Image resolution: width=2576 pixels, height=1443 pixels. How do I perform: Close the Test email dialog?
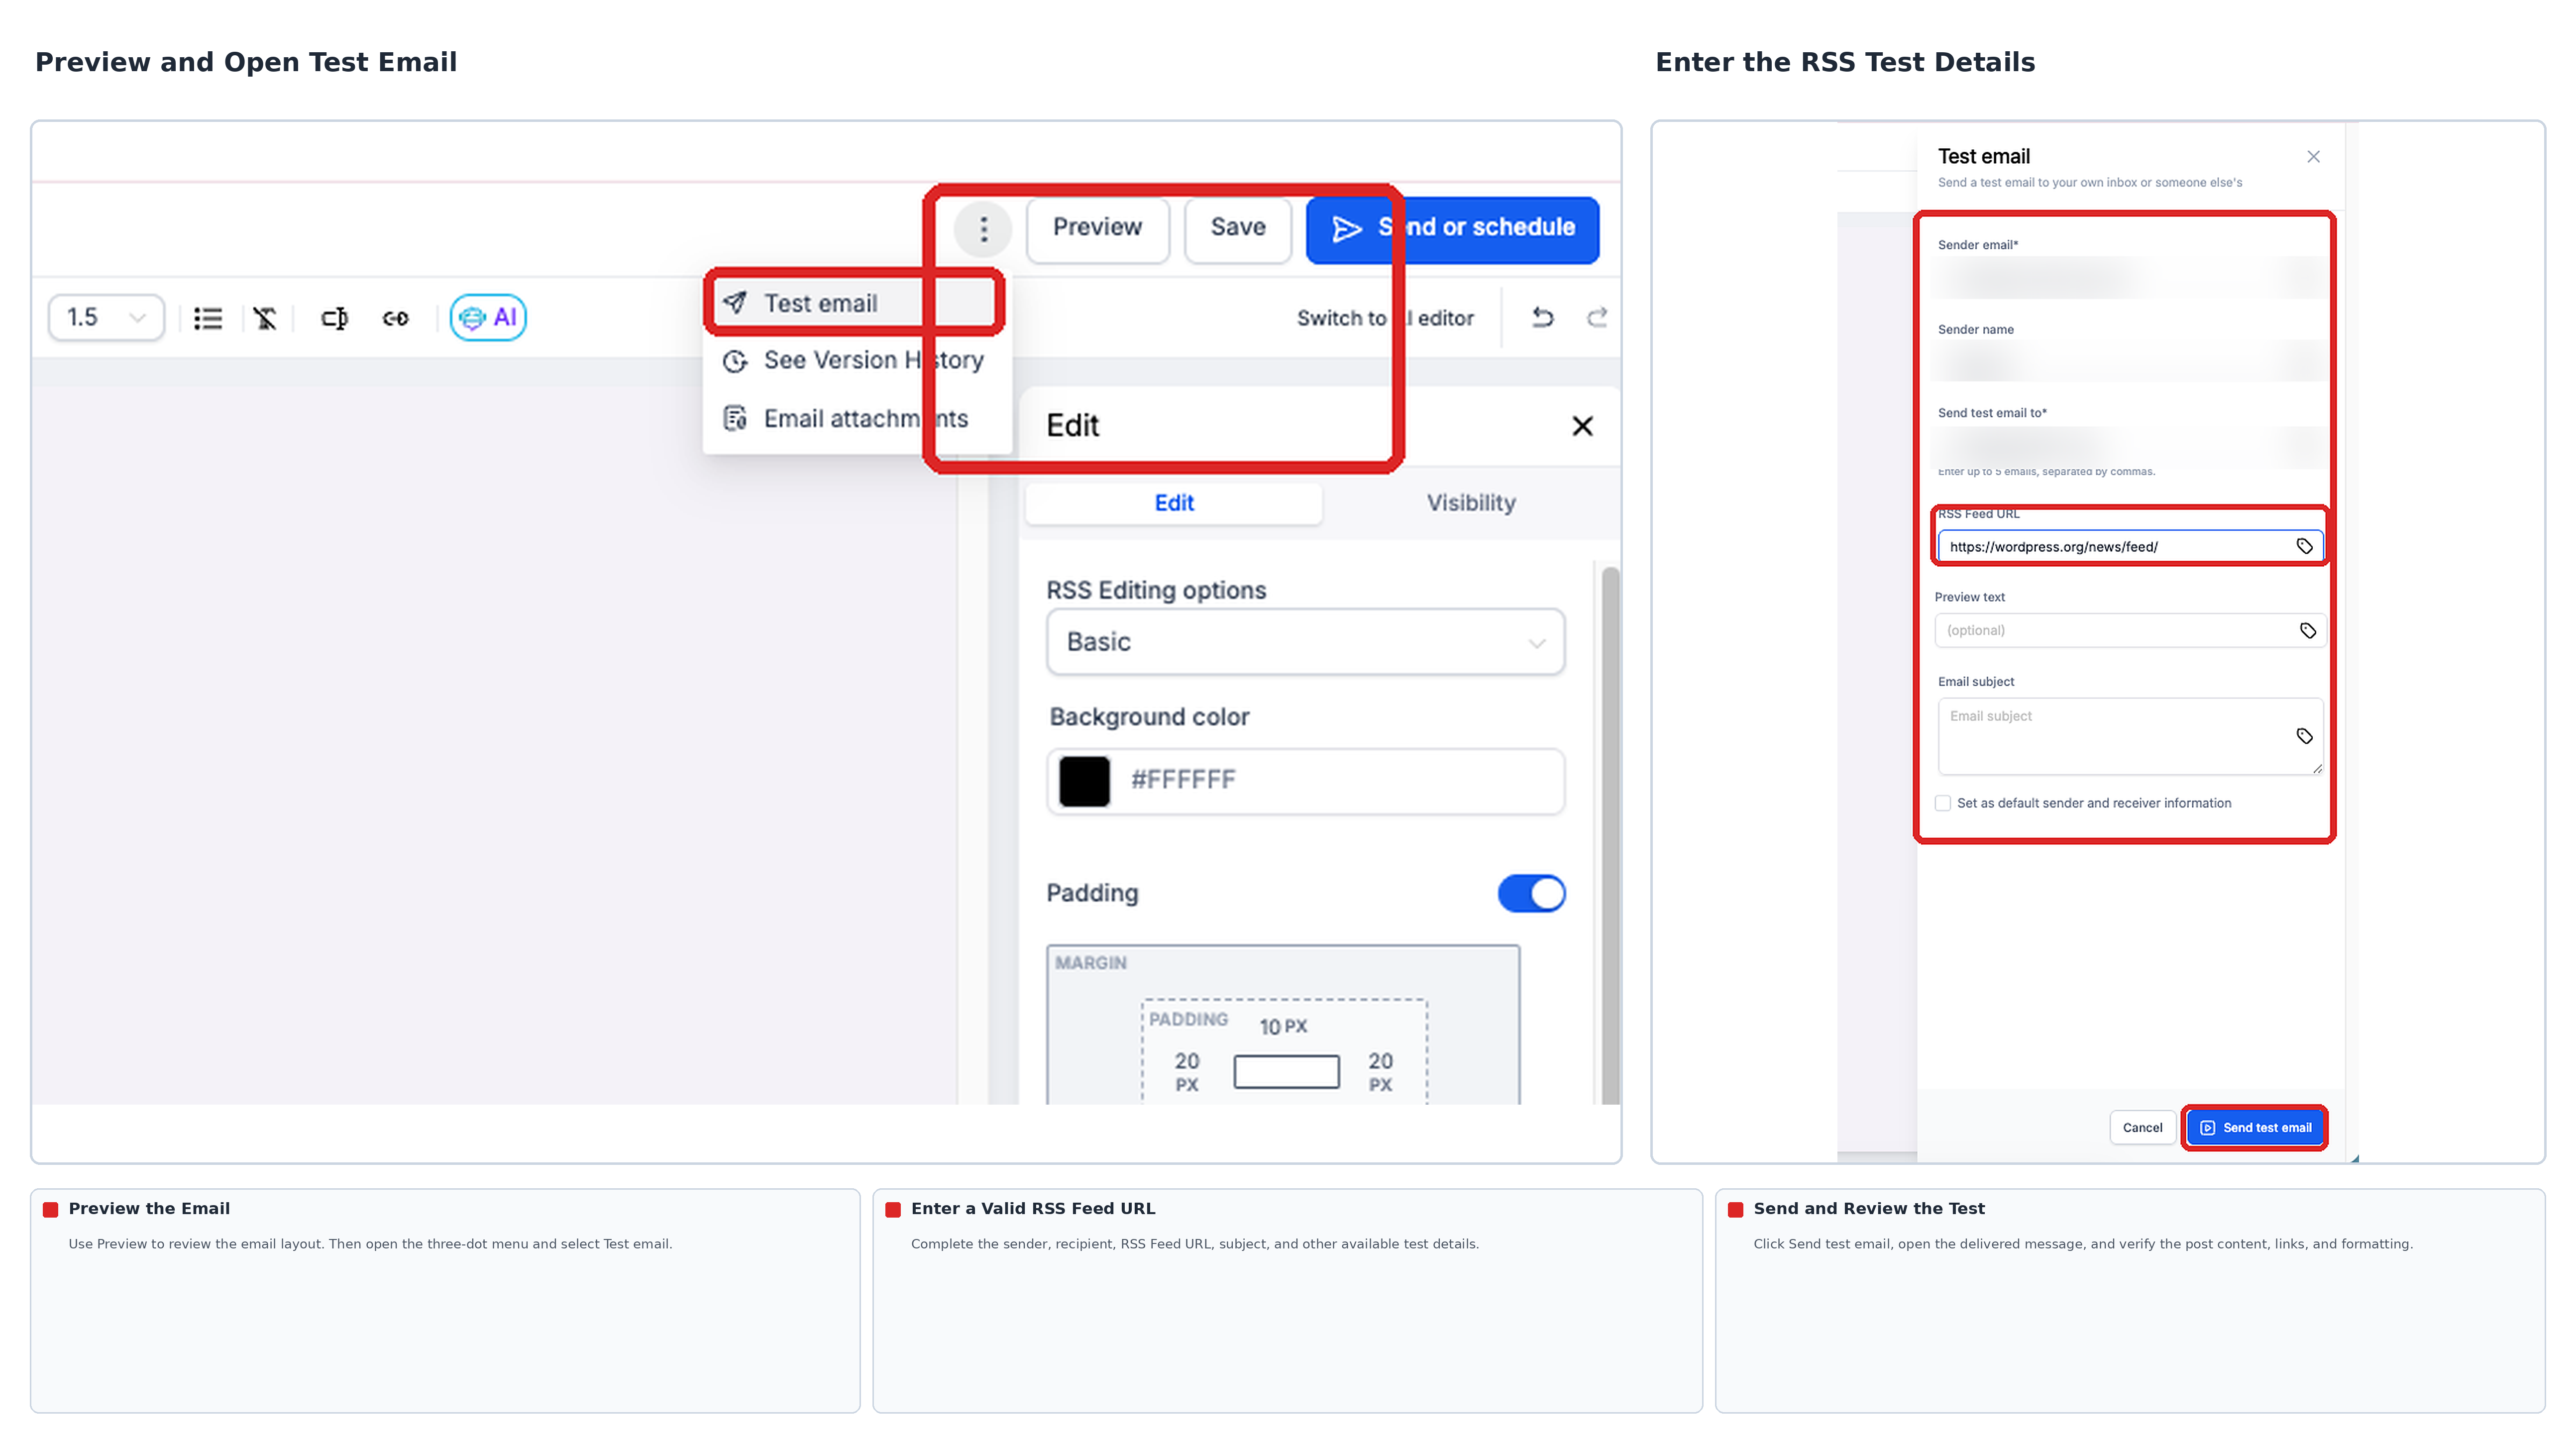point(2313,157)
